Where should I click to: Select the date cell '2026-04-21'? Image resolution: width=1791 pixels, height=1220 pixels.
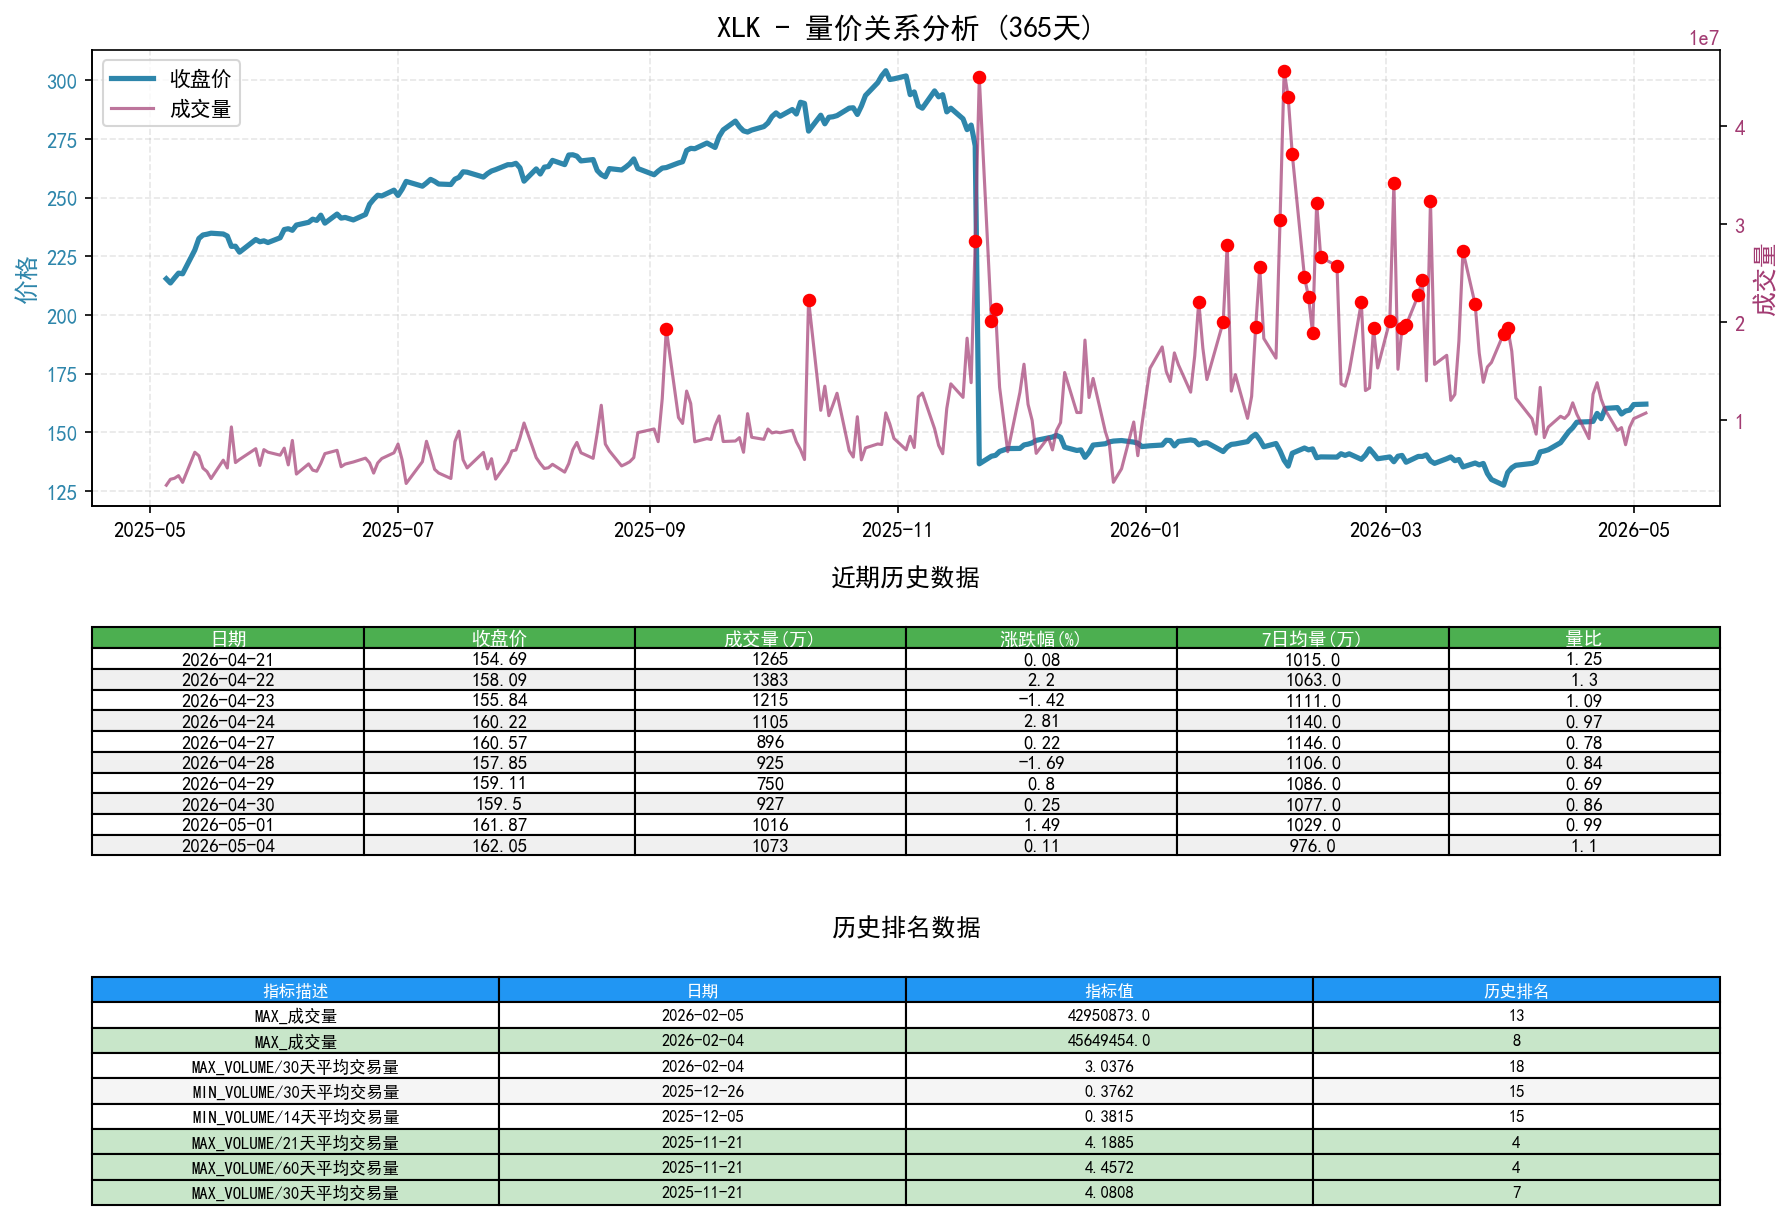click(x=228, y=659)
